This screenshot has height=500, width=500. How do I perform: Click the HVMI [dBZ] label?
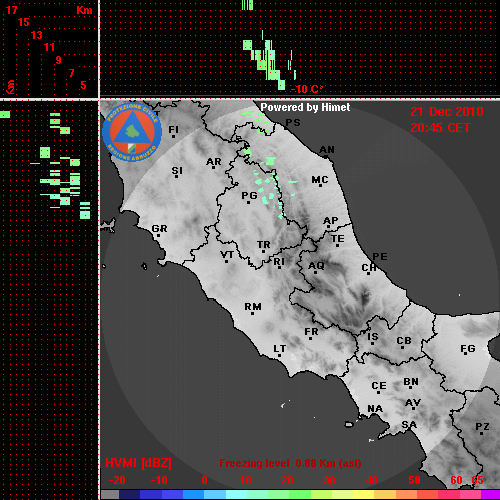coord(138,463)
